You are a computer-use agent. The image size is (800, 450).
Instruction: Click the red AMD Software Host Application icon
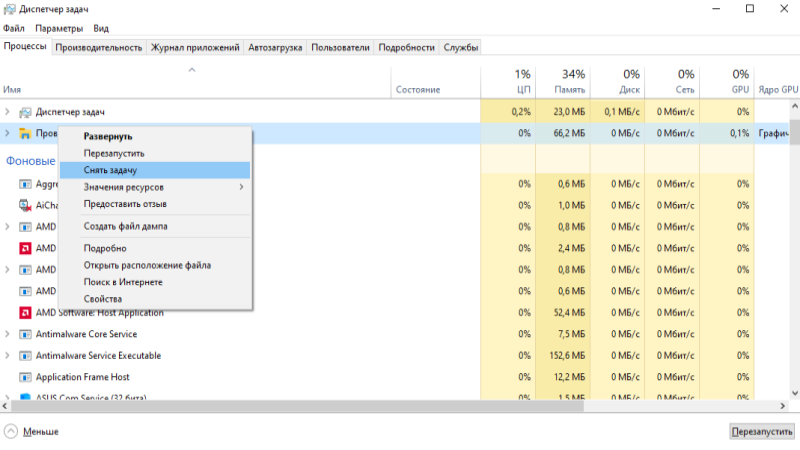pos(25,313)
